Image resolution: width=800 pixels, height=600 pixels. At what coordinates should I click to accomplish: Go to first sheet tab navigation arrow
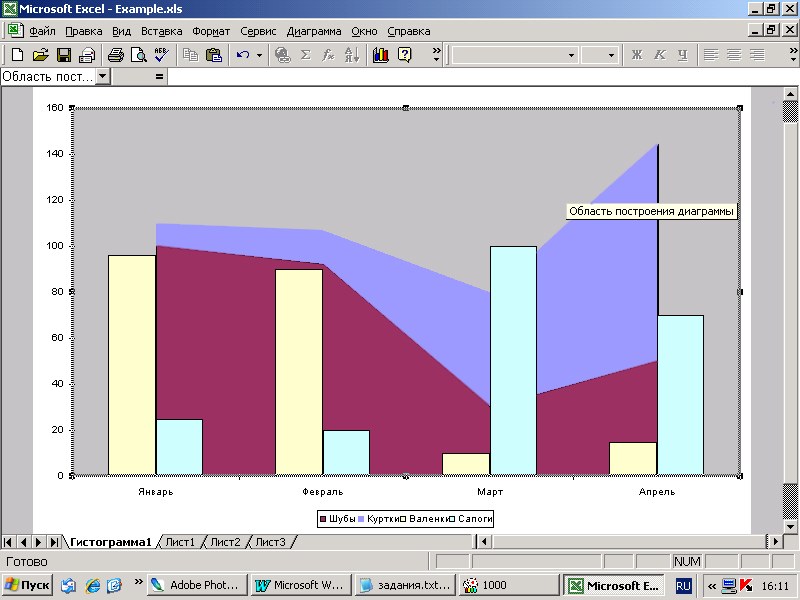(8, 542)
